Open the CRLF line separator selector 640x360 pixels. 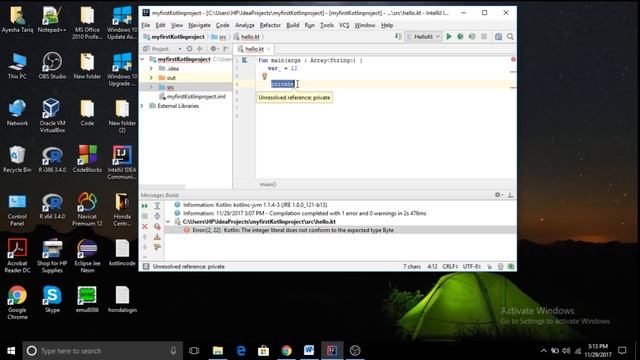point(450,267)
